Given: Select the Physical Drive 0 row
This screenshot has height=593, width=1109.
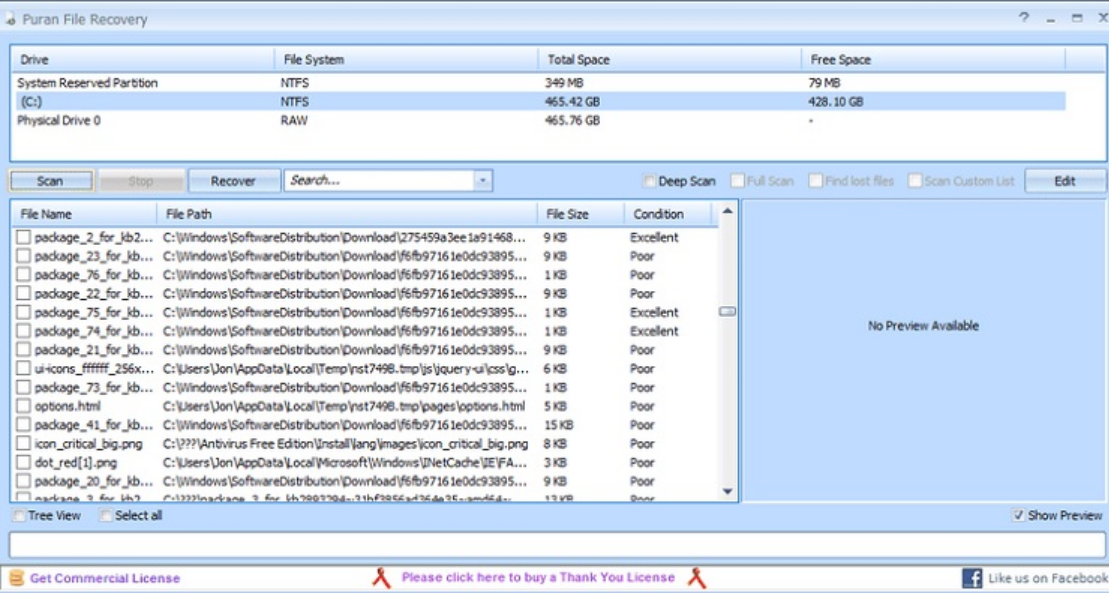Looking at the screenshot, I should (x=59, y=121).
